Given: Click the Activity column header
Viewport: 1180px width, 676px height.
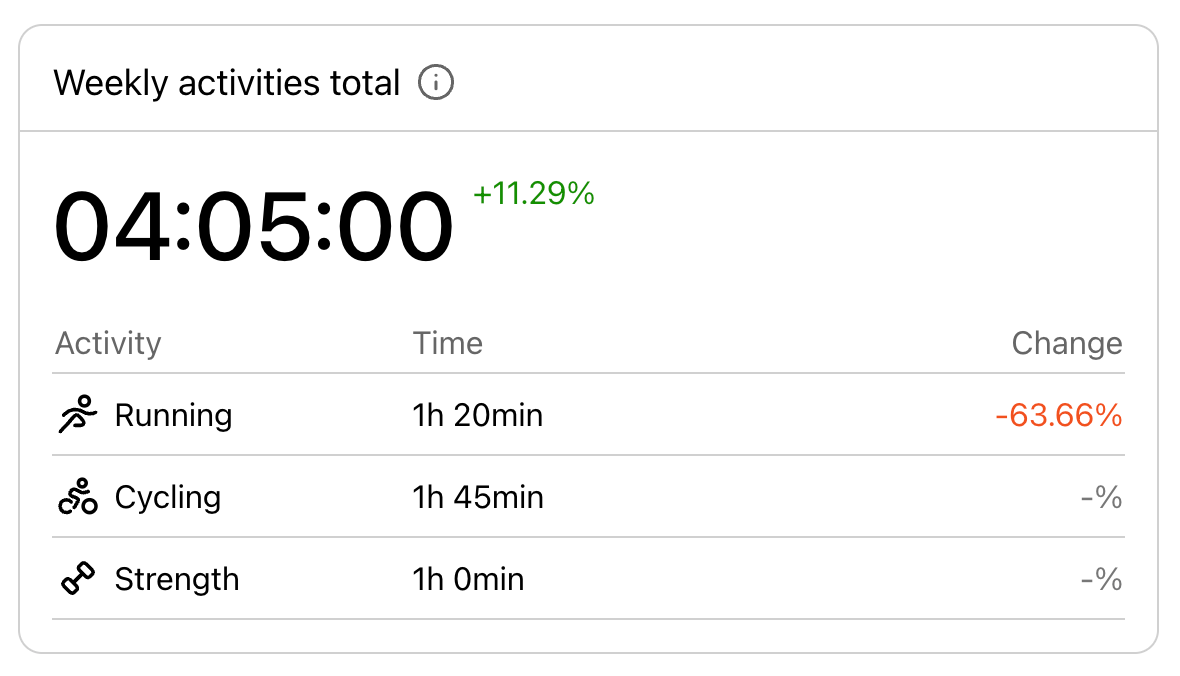Looking at the screenshot, I should click(108, 344).
